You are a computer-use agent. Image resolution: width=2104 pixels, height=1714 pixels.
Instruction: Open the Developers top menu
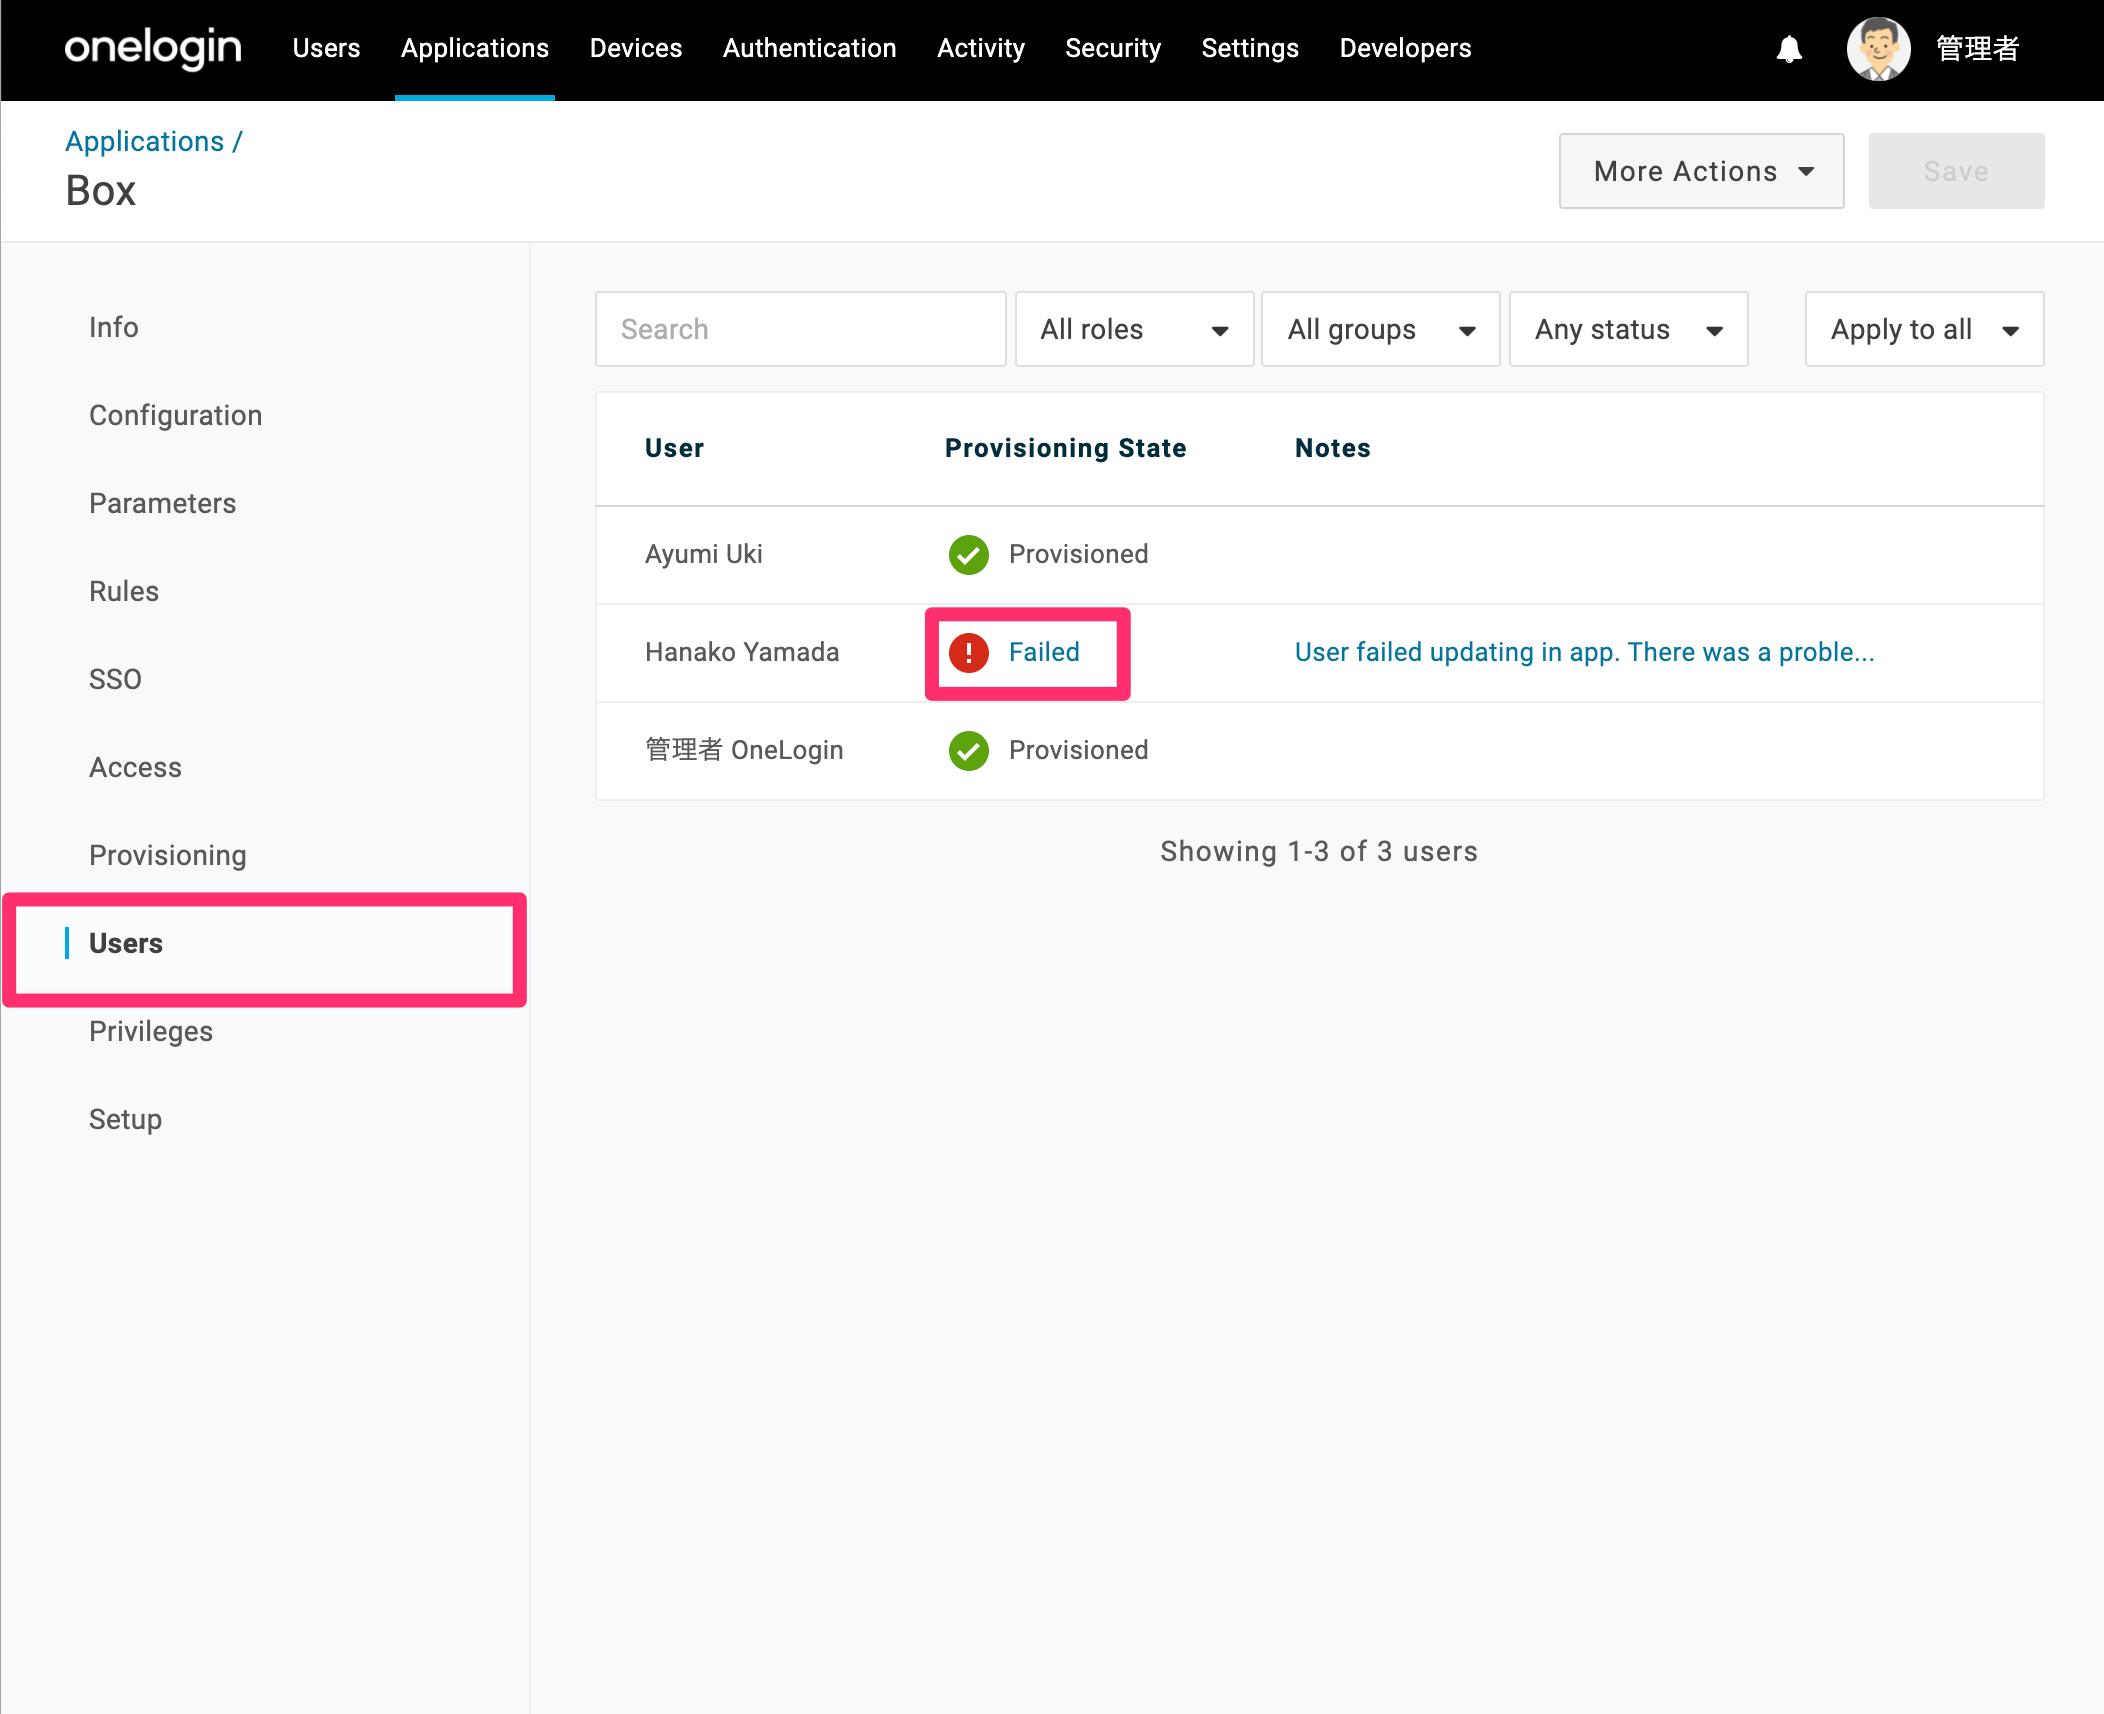tap(1405, 48)
